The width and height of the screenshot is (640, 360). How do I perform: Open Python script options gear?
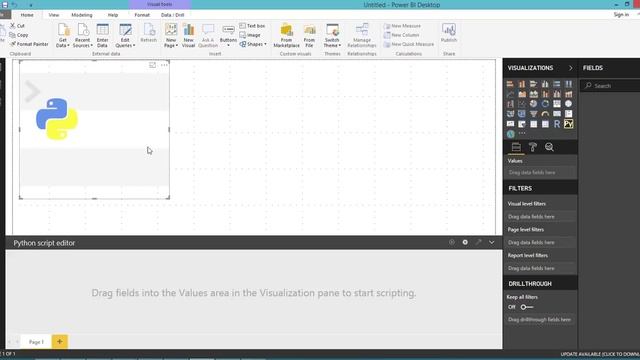click(x=465, y=242)
